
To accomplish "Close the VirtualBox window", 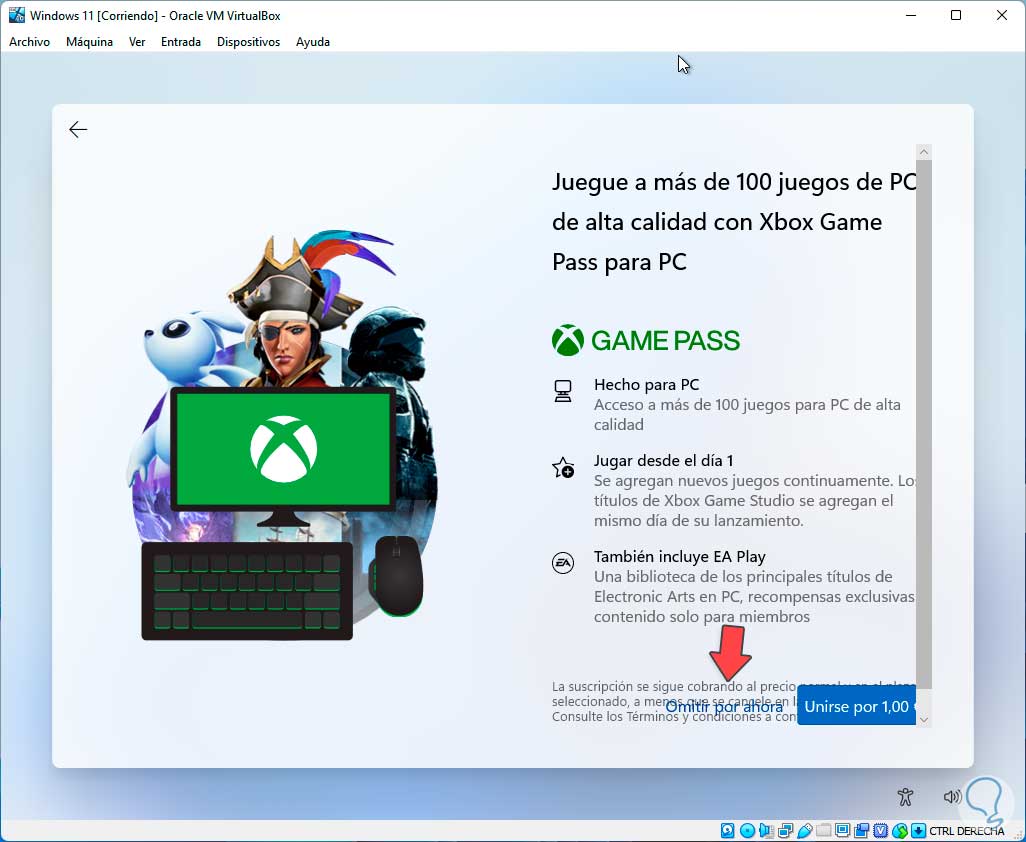I will pos(1002,15).
